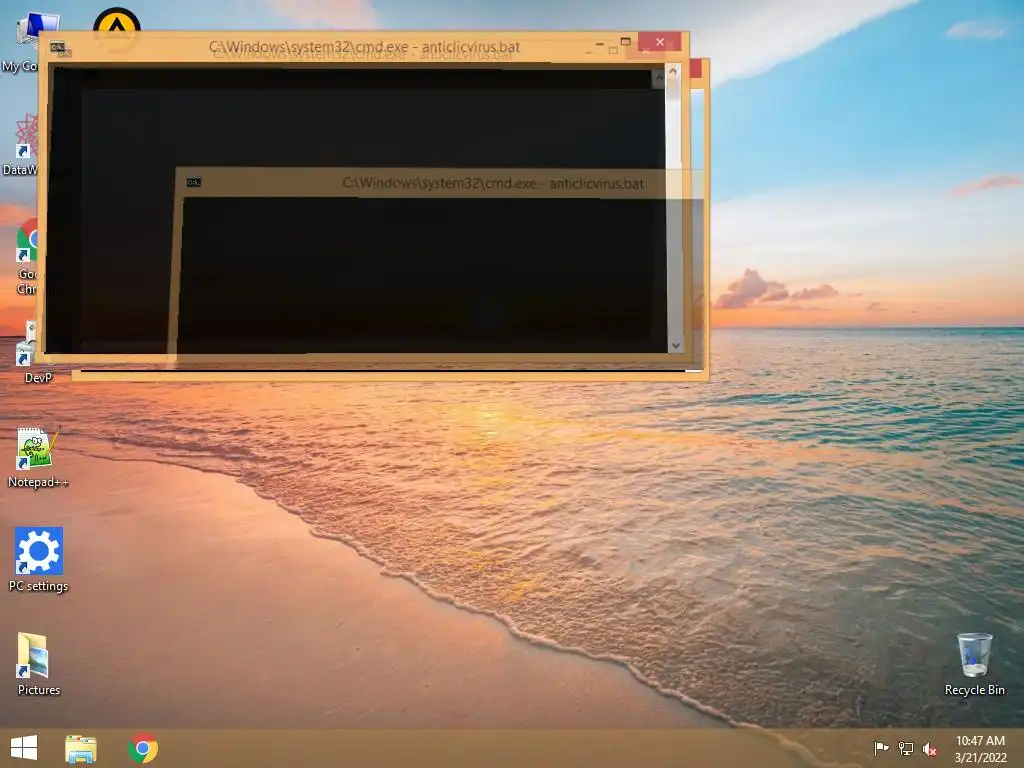Select the Google Chrome desktop shortcut
1024x768 pixels.
27,256
